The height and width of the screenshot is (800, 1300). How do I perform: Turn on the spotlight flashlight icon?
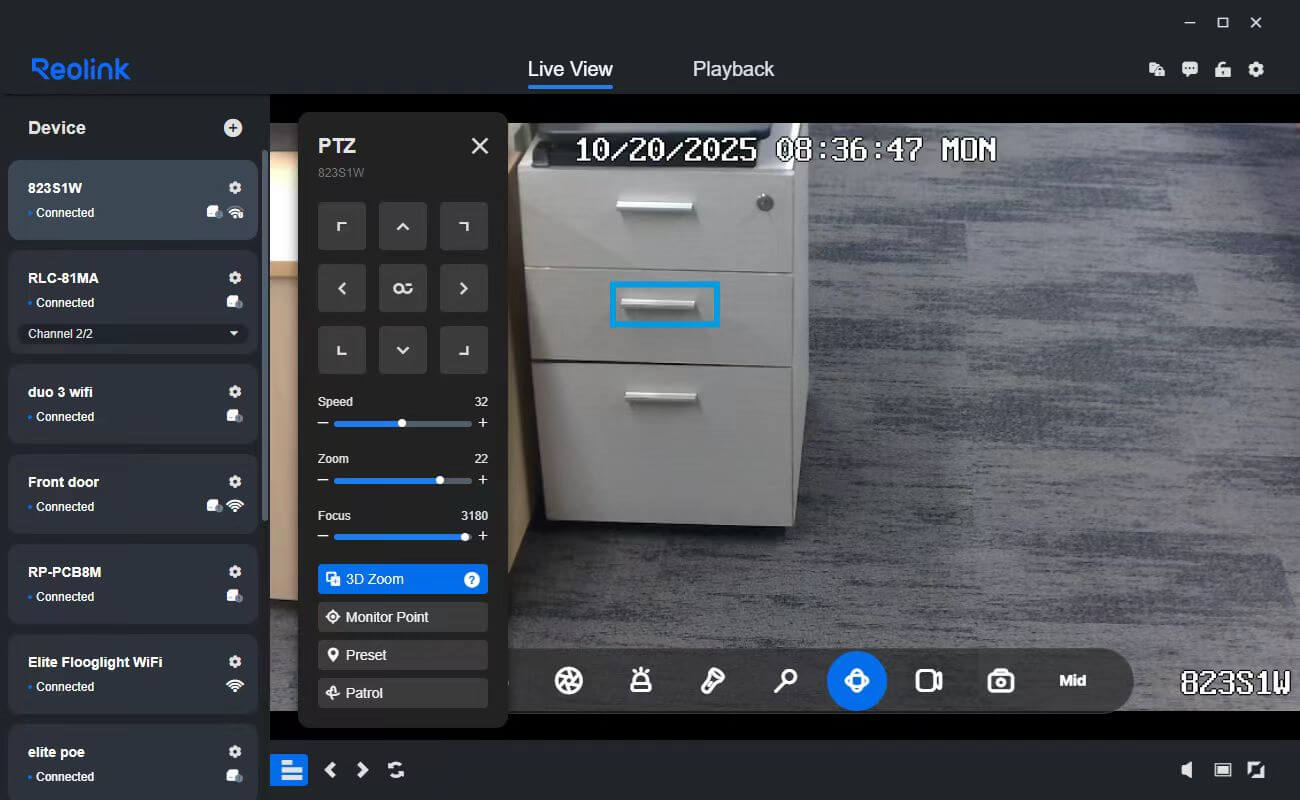coord(712,681)
